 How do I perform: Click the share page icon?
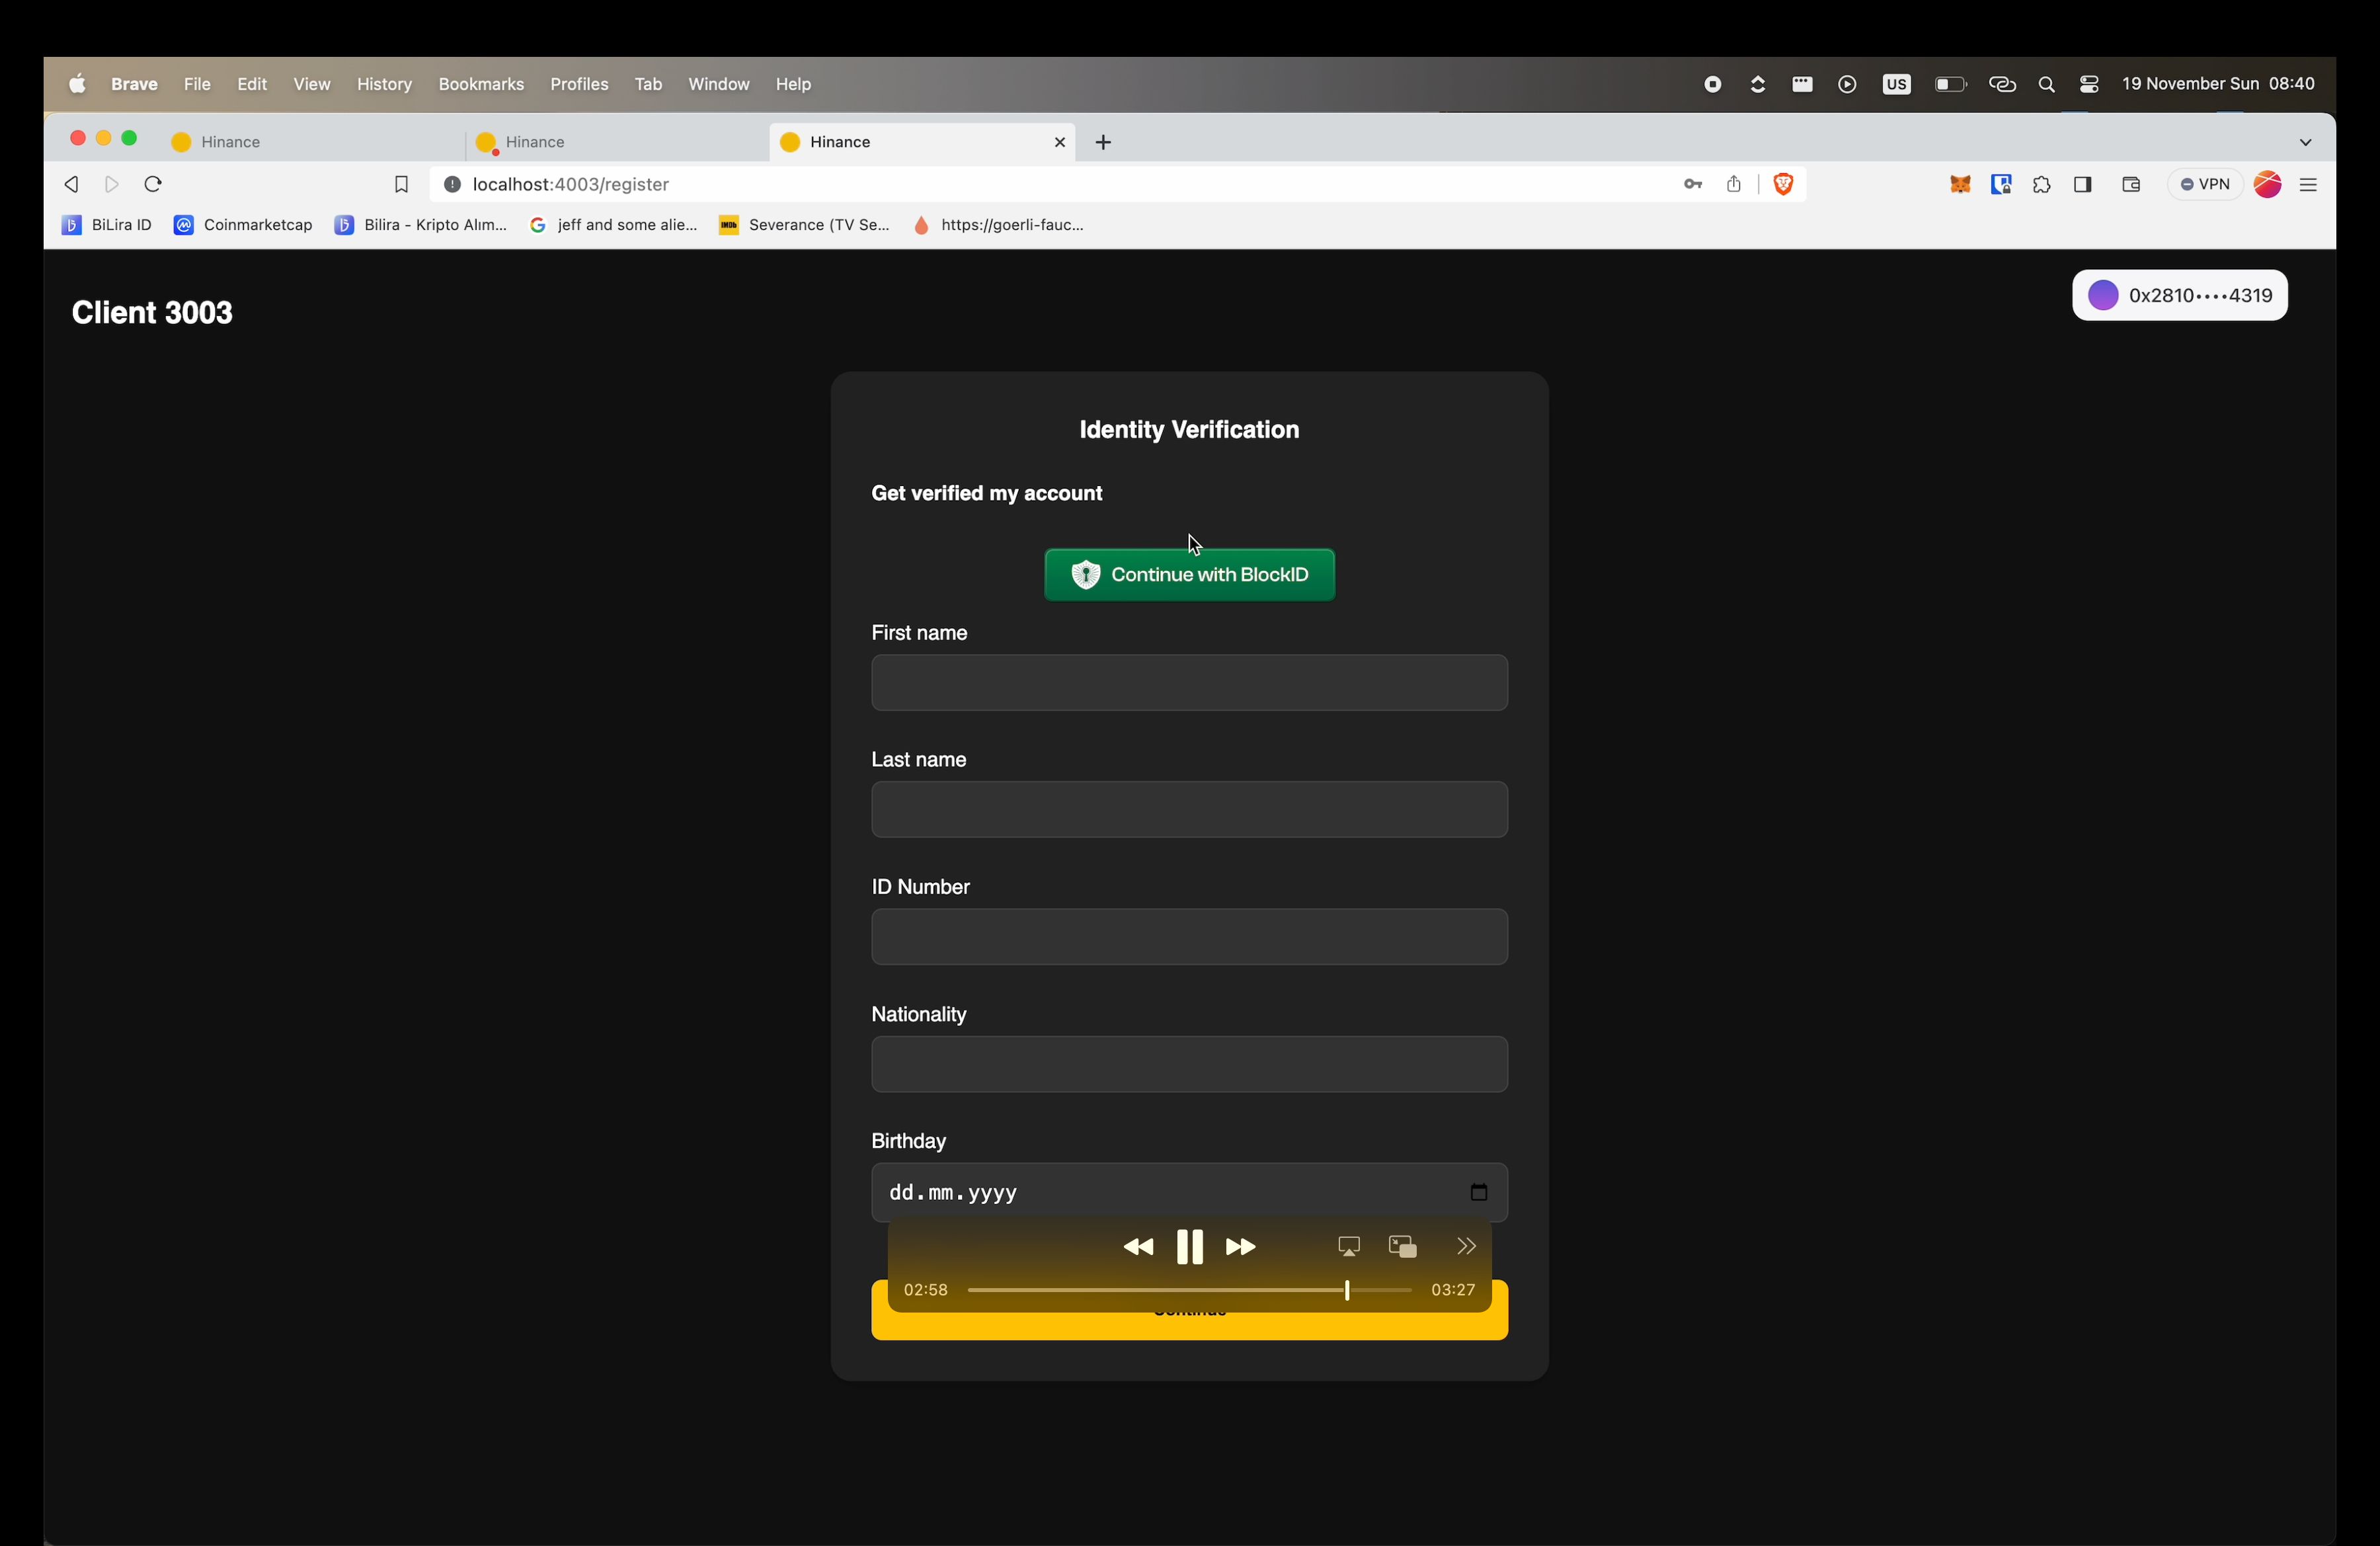coord(1734,184)
